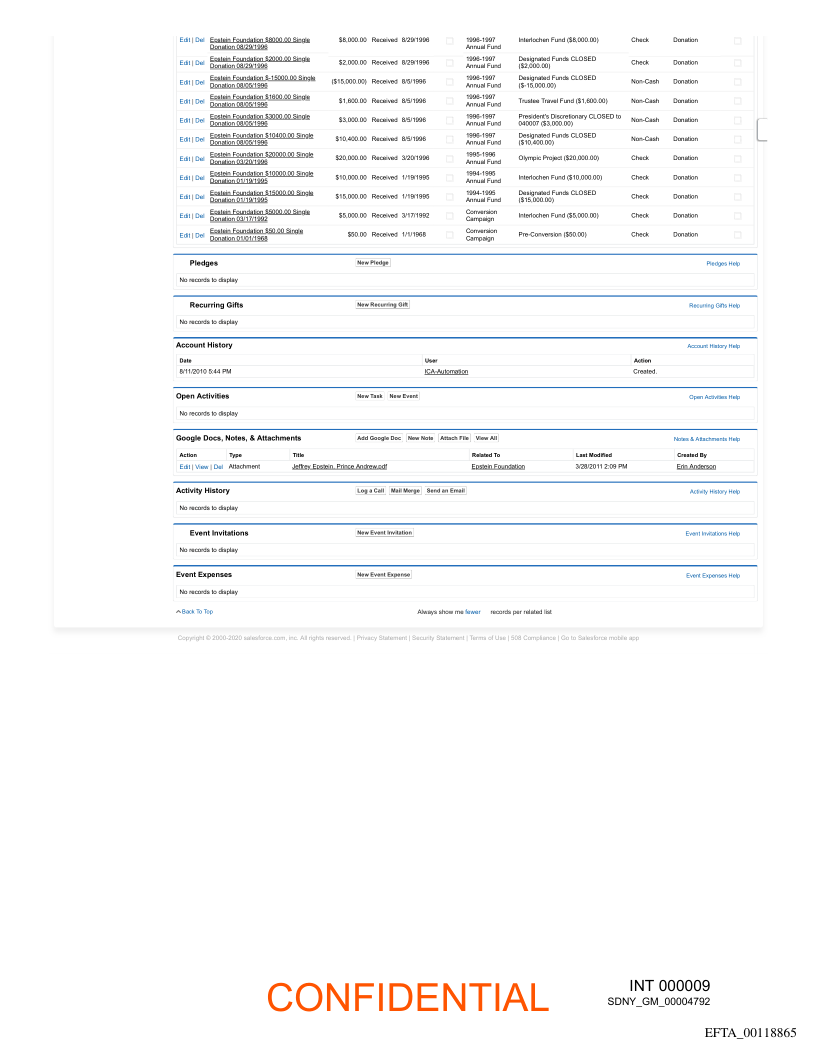This screenshot has height=1056, width=816.
Task: Open the ICA-Automation user link
Action: pos(446,371)
